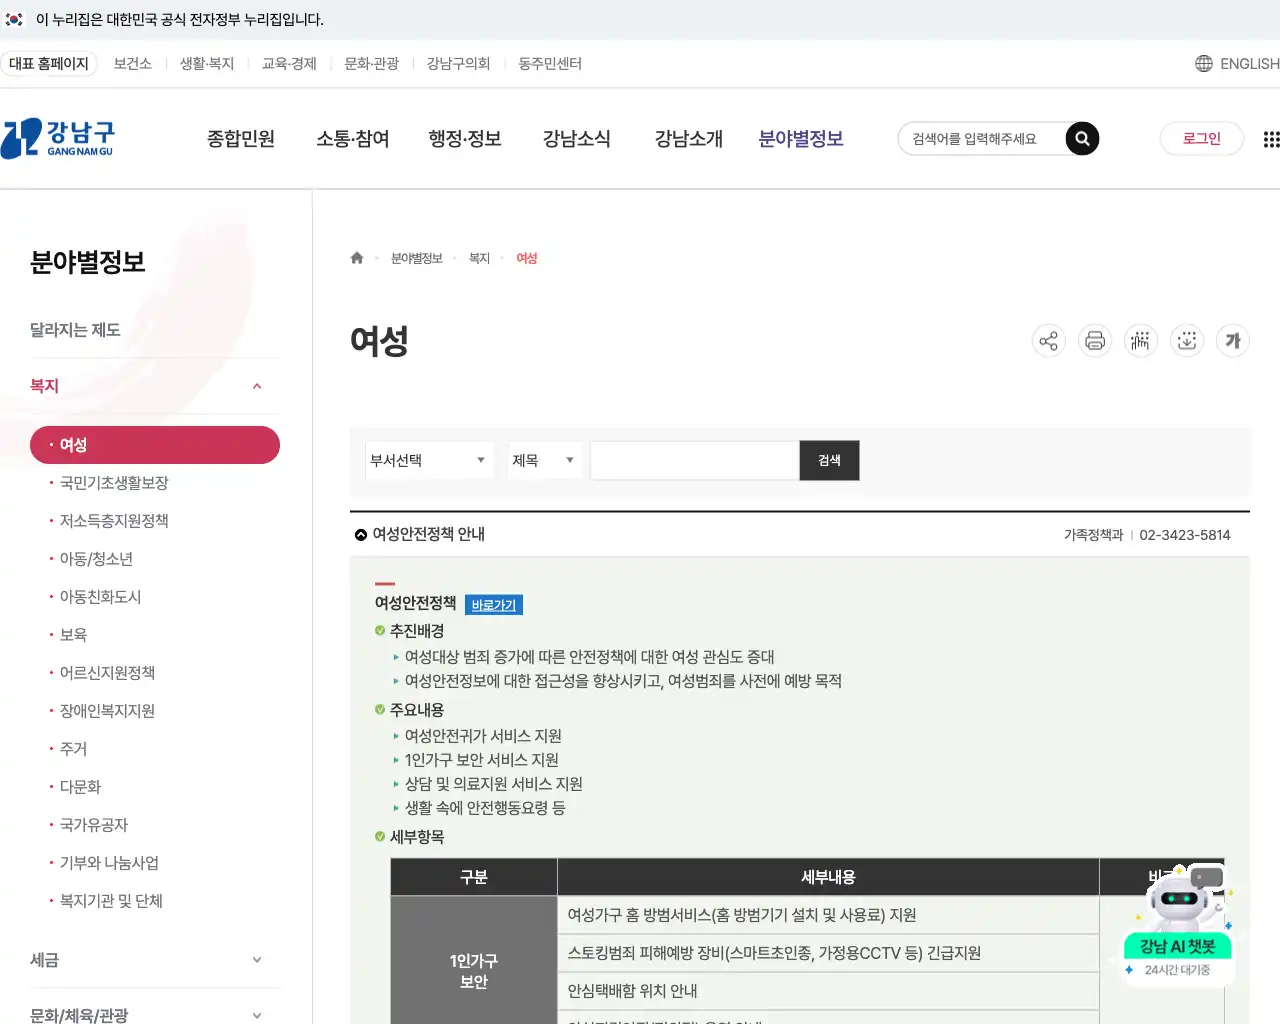Click the Gangnam-gu logo
1280x1024 pixels.
[x=58, y=138]
